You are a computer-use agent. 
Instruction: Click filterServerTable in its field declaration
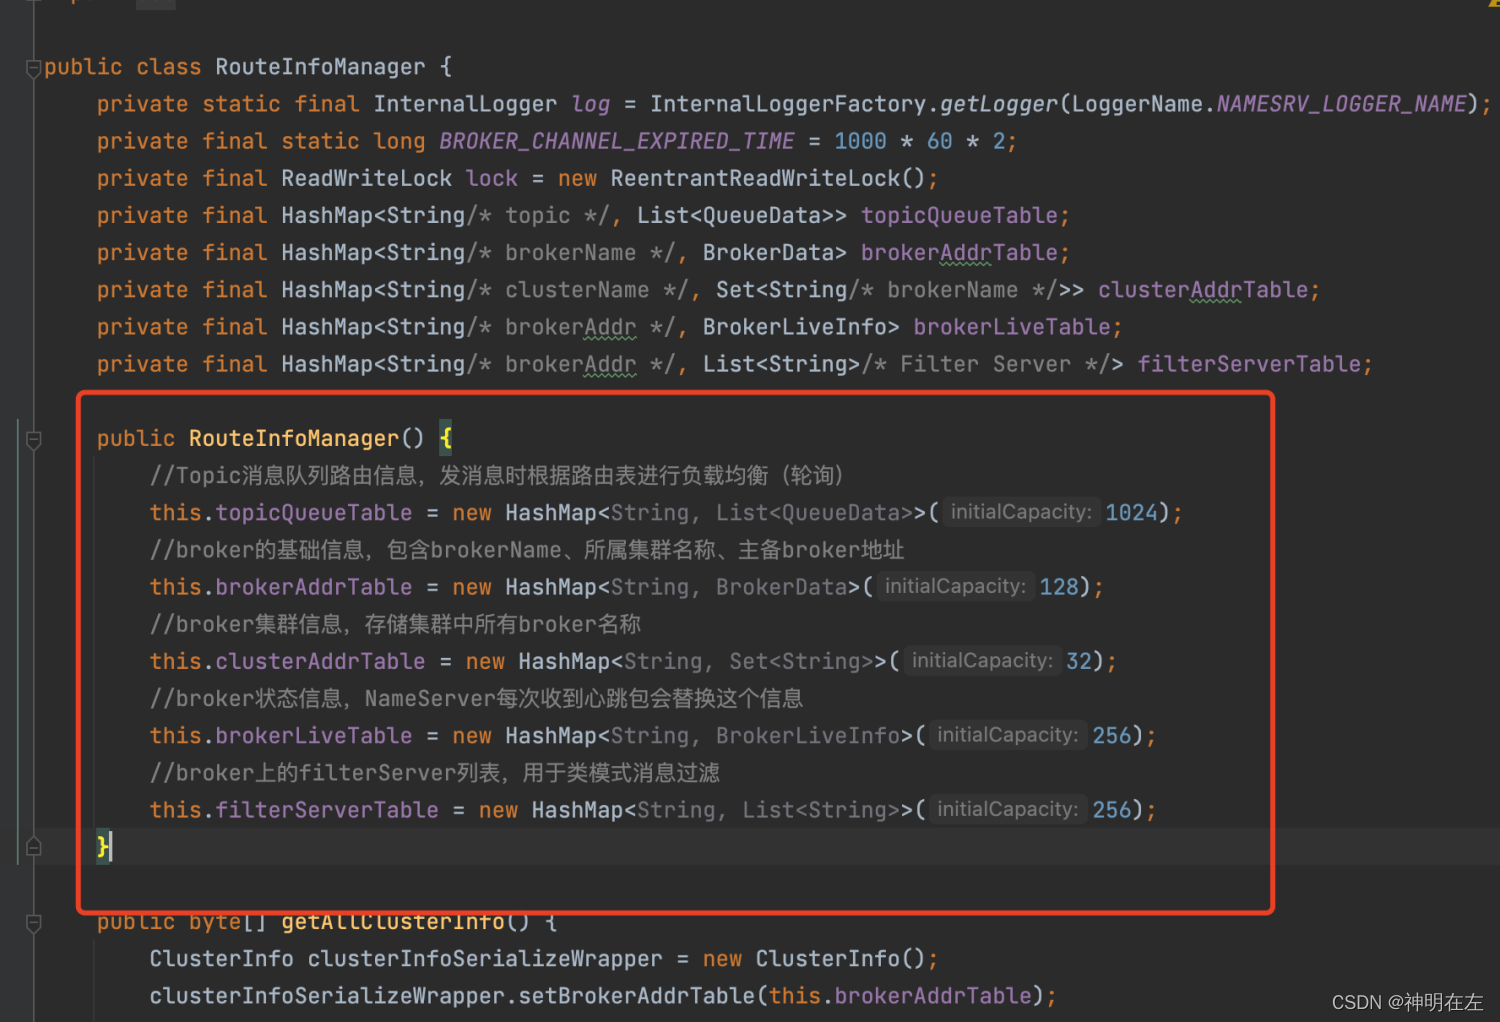[x=1249, y=363]
